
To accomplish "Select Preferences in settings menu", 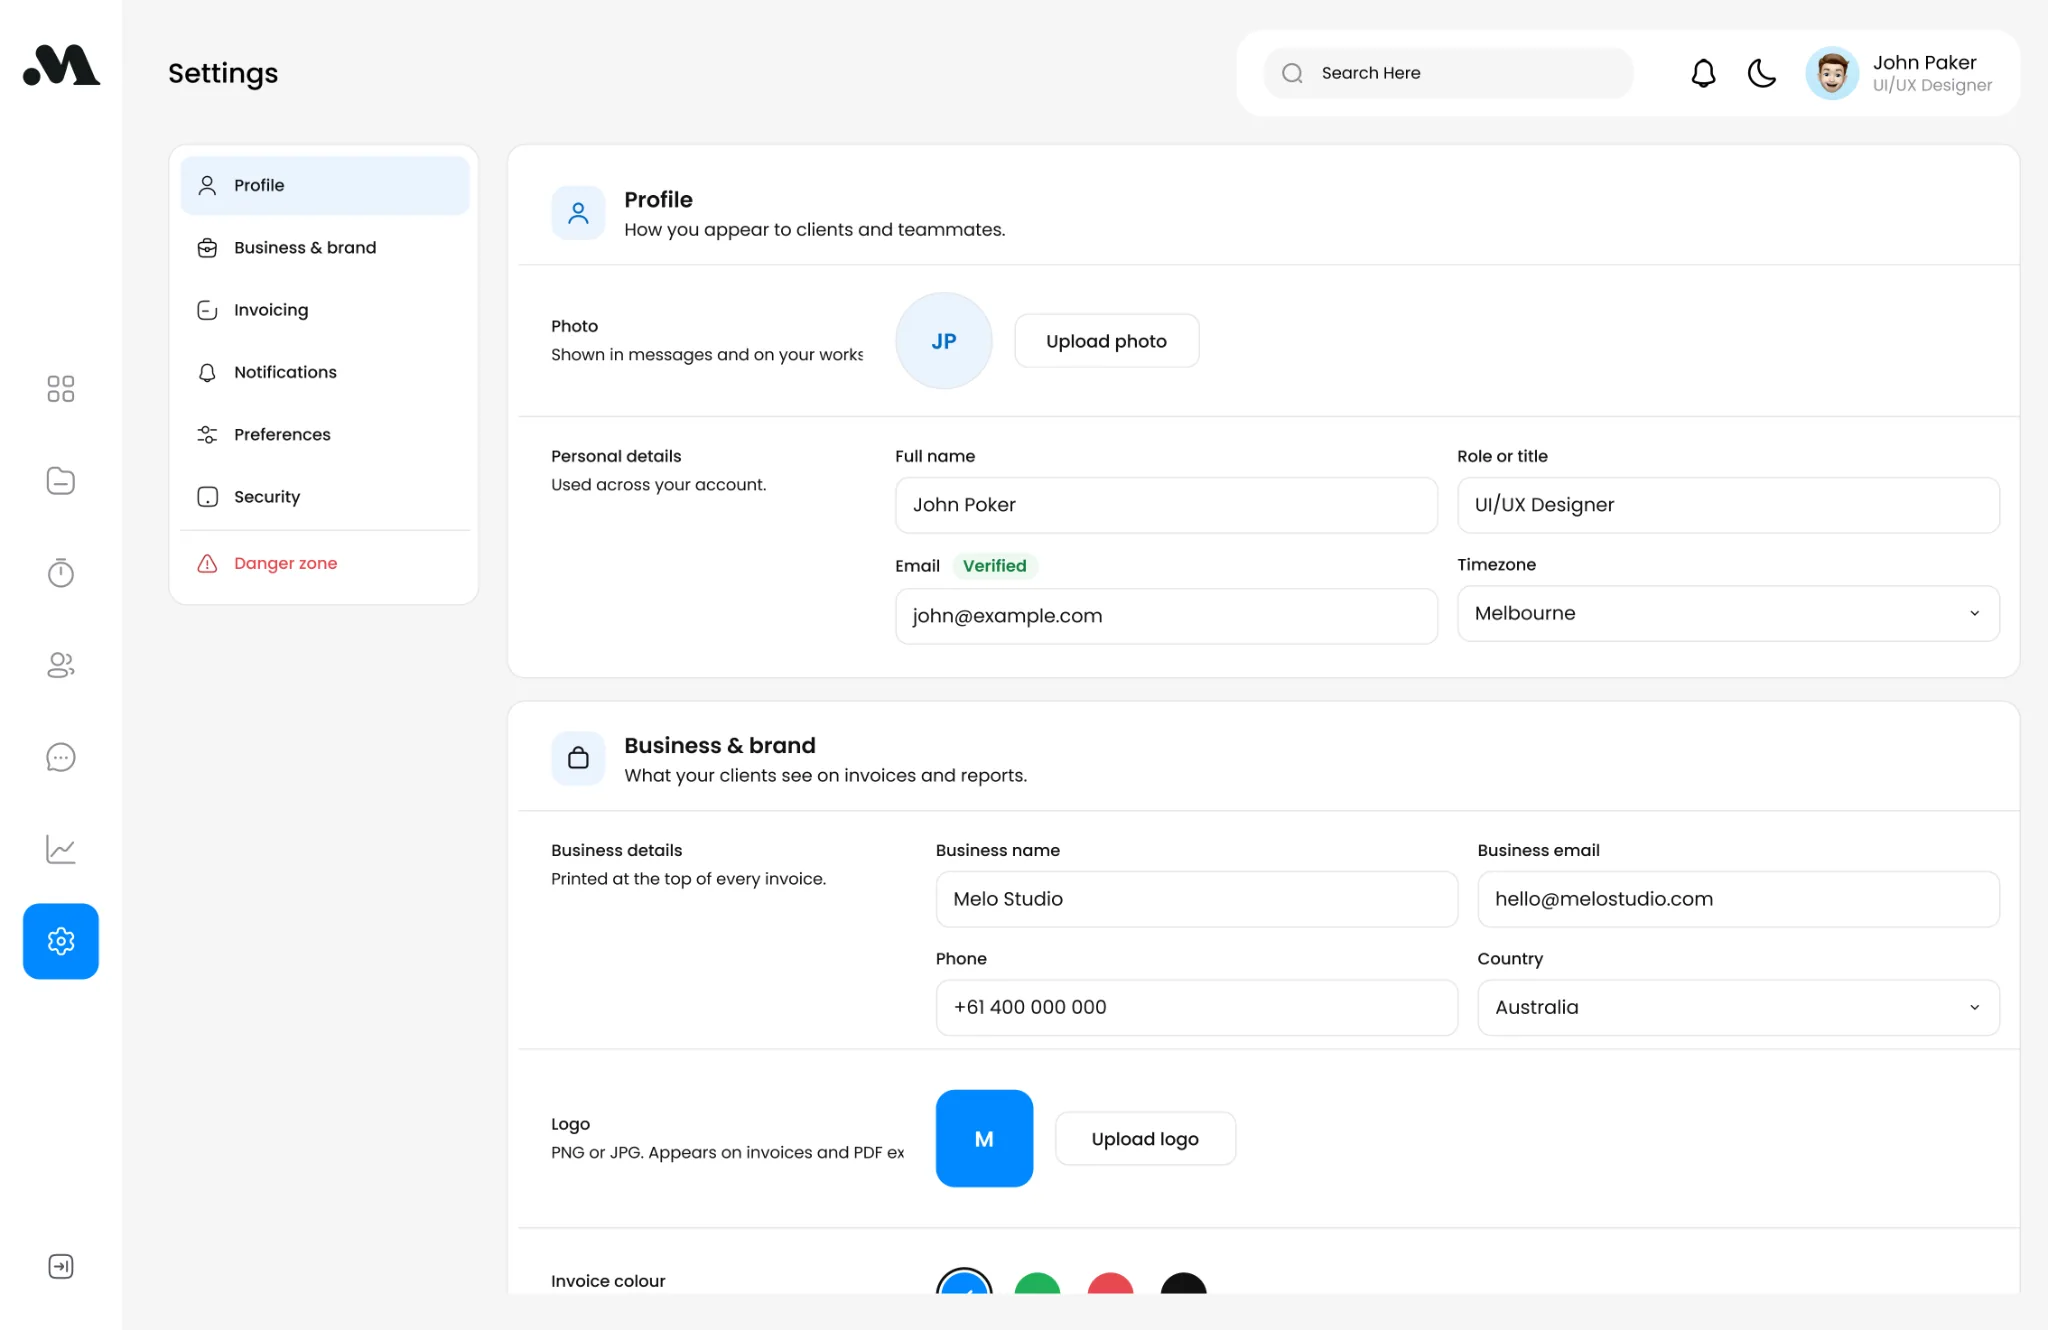I will pos(325,434).
